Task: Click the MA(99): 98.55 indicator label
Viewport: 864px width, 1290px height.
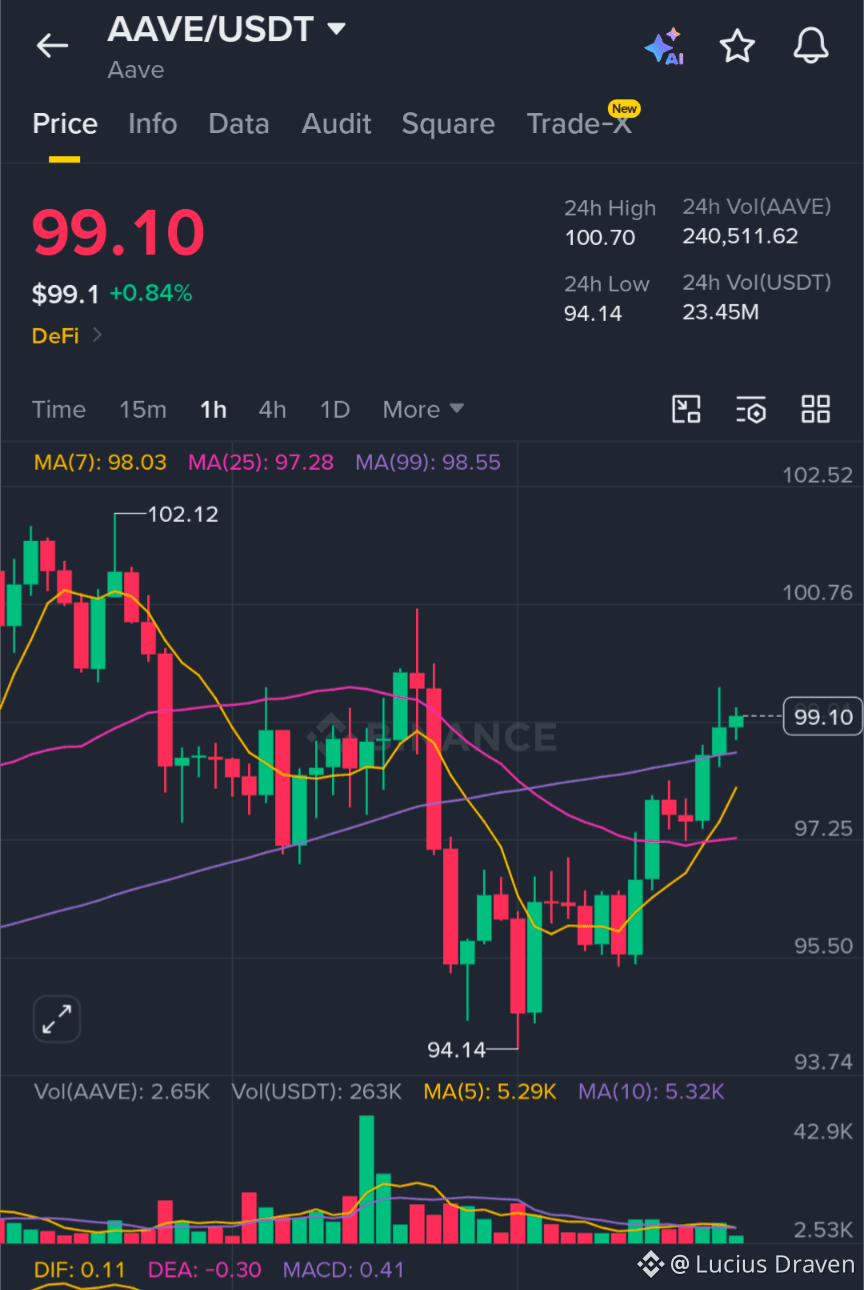Action: (428, 463)
